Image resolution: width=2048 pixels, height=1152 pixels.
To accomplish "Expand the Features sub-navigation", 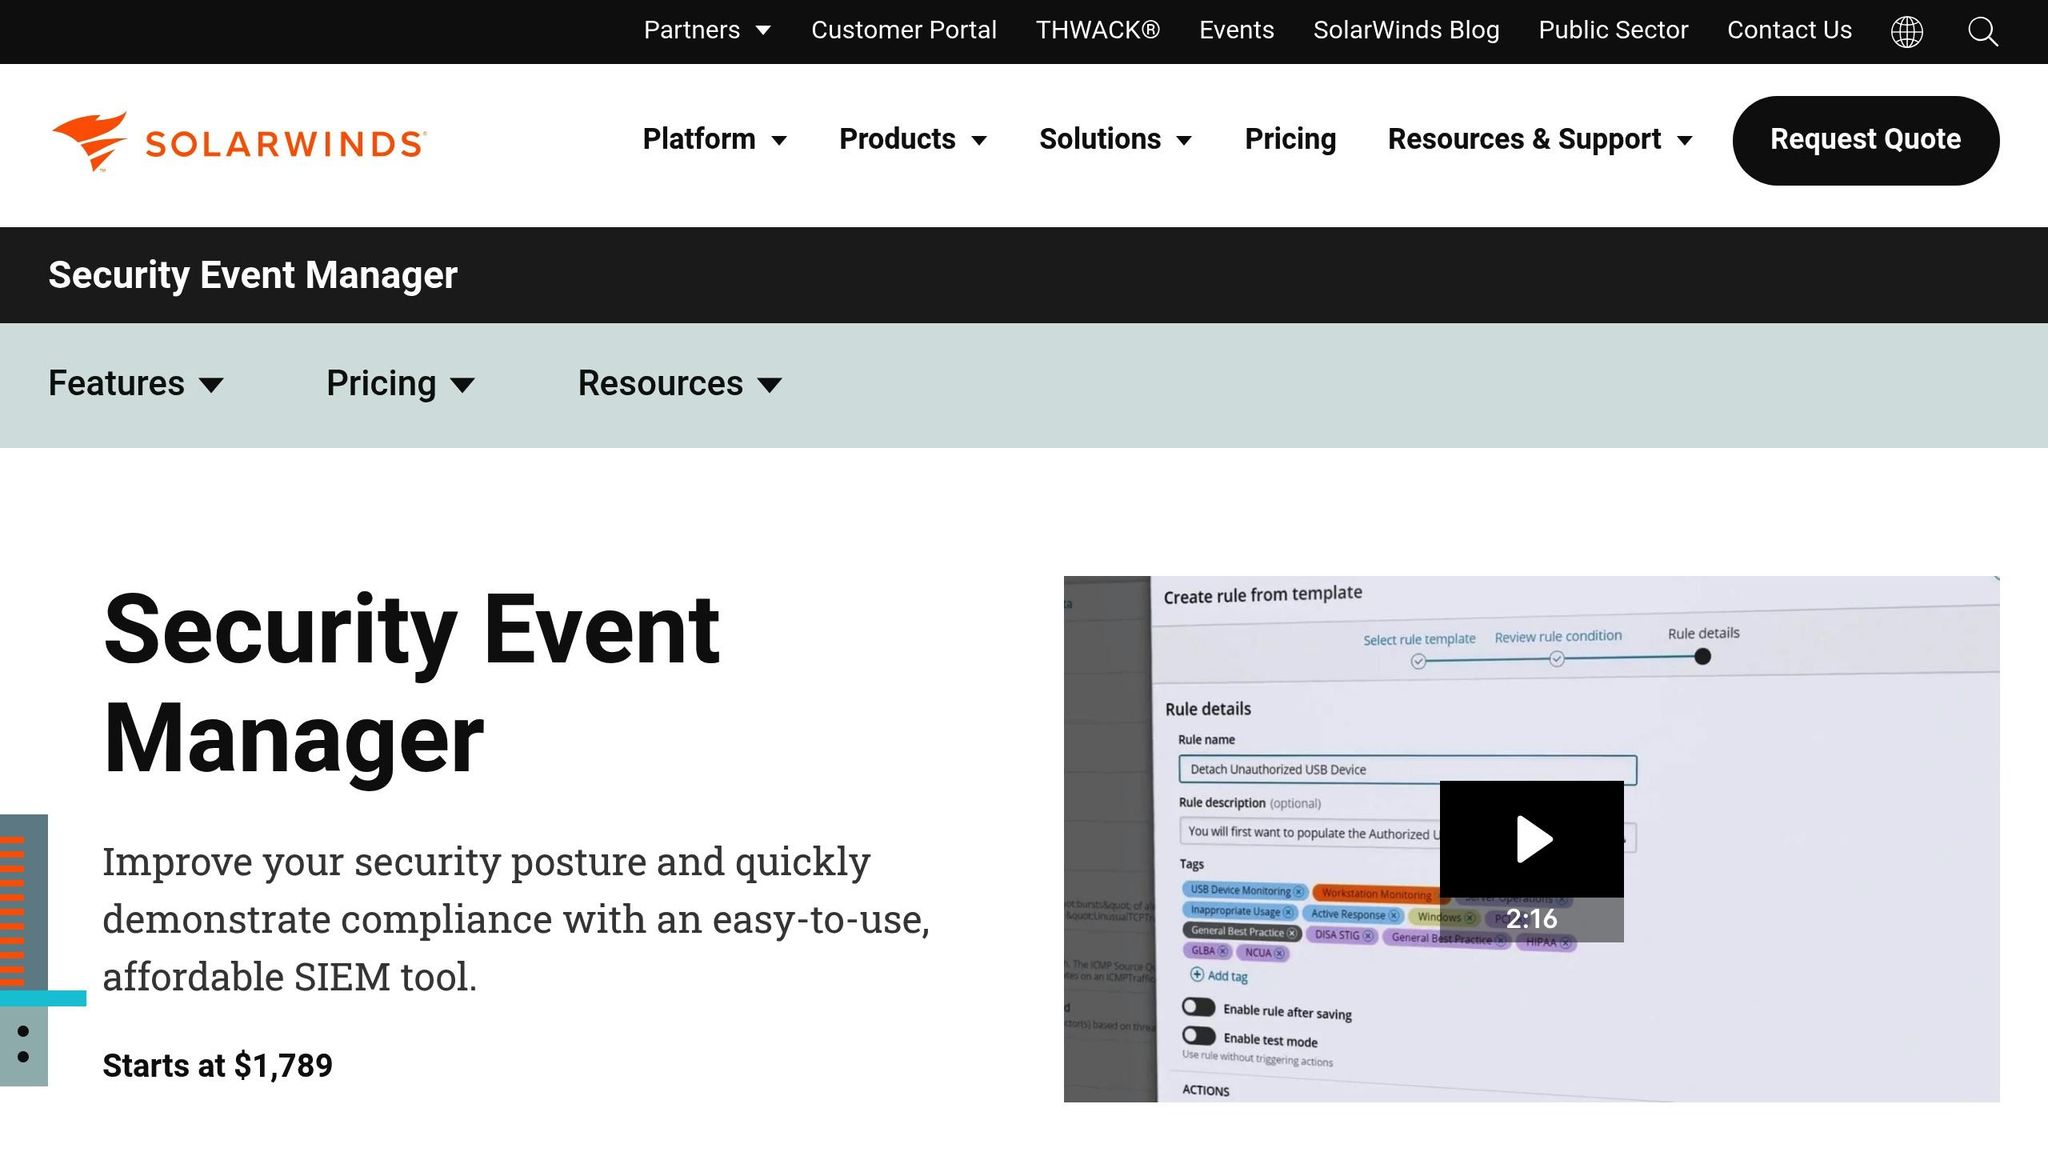I will pyautogui.click(x=136, y=384).
